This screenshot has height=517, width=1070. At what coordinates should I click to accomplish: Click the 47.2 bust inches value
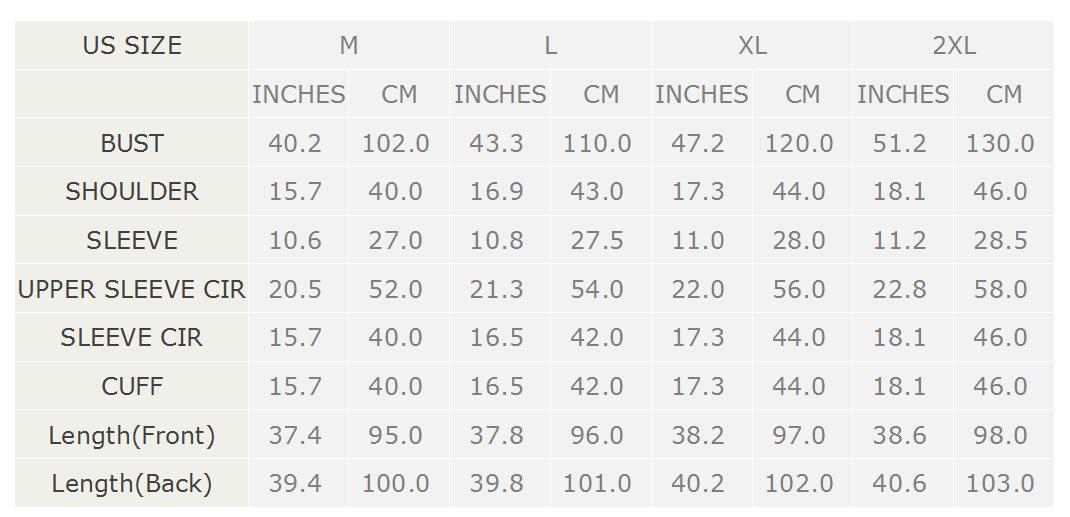698,143
